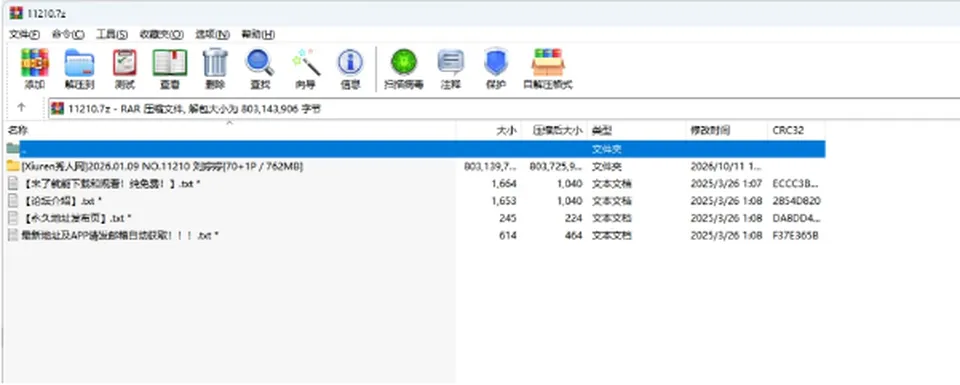
Task: Open the 选项(N) menu
Action: click(212, 34)
